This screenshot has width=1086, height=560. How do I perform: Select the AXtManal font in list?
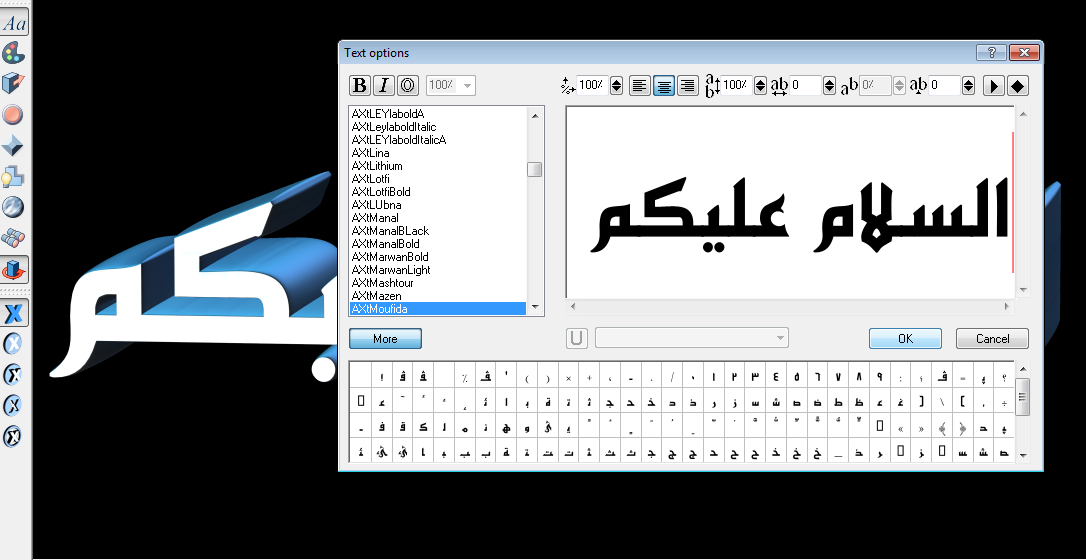point(375,218)
